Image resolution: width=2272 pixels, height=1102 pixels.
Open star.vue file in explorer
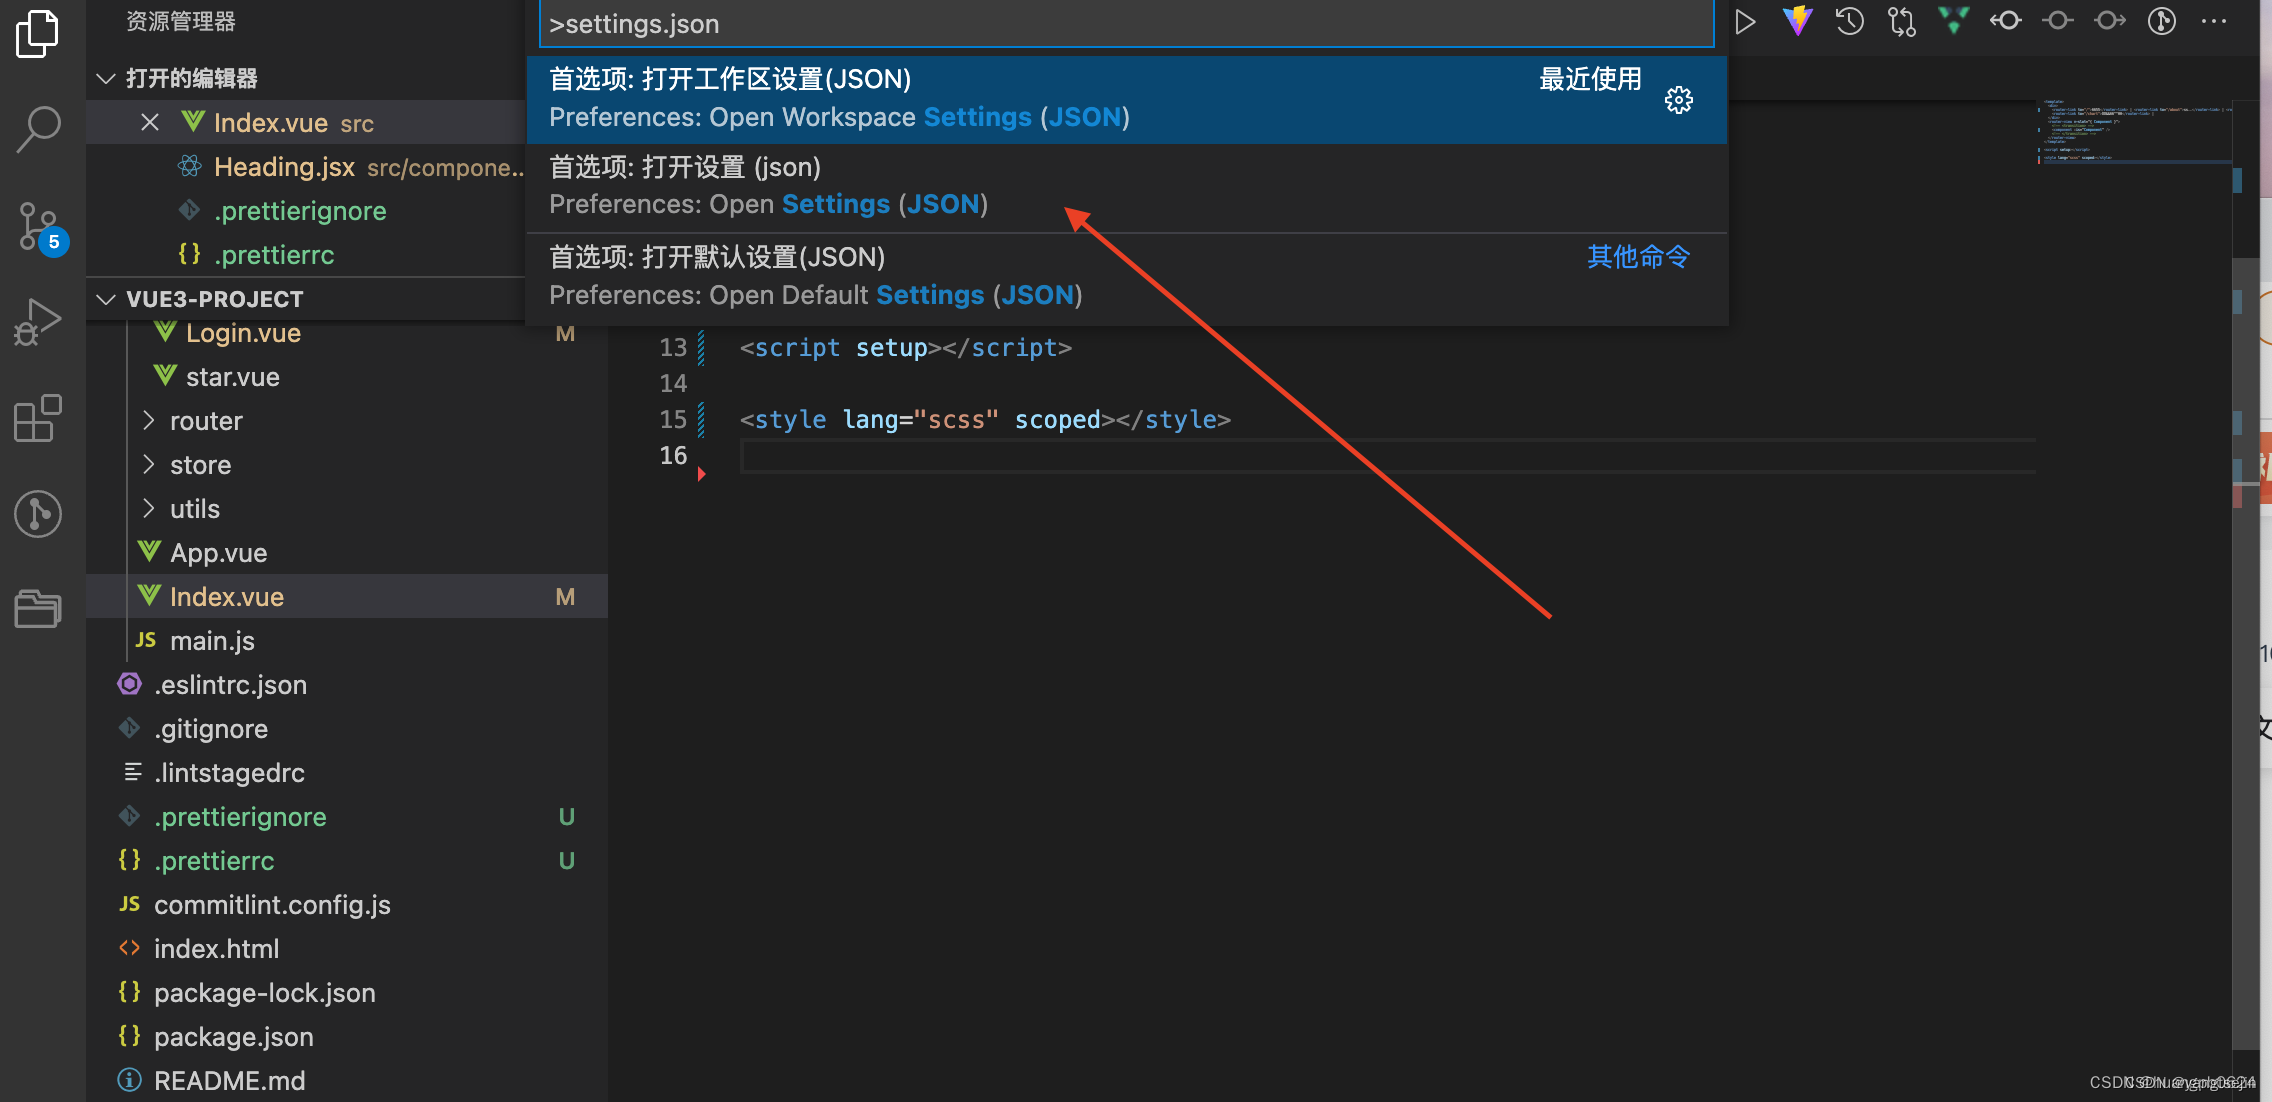pyautogui.click(x=347, y=376)
